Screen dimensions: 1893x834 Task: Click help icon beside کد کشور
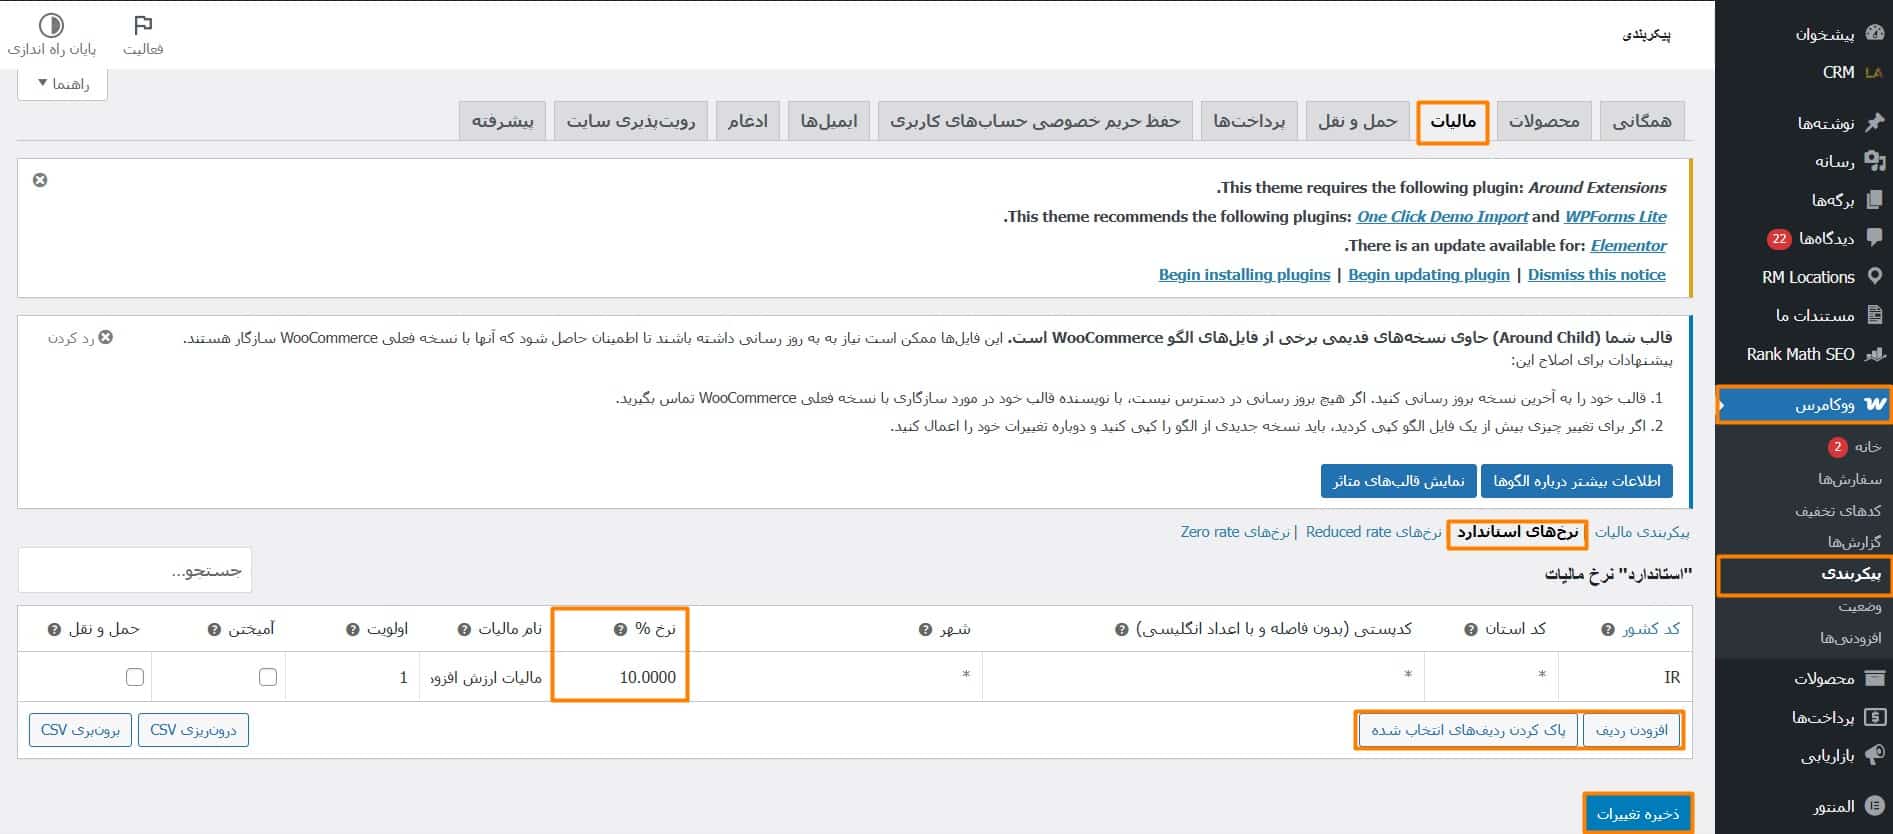pos(1607,630)
